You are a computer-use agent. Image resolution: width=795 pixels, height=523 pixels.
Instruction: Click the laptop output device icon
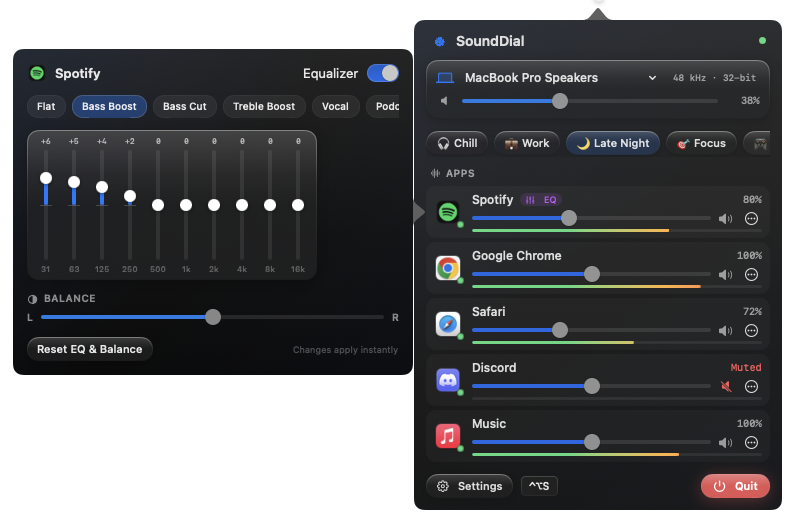(x=445, y=78)
